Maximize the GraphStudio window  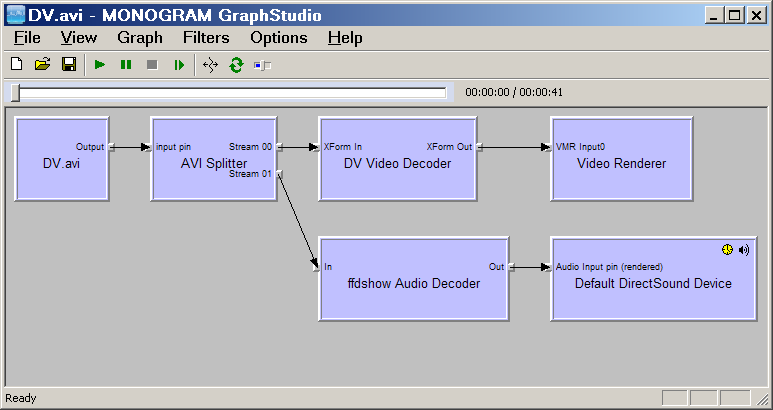pyautogui.click(x=735, y=15)
